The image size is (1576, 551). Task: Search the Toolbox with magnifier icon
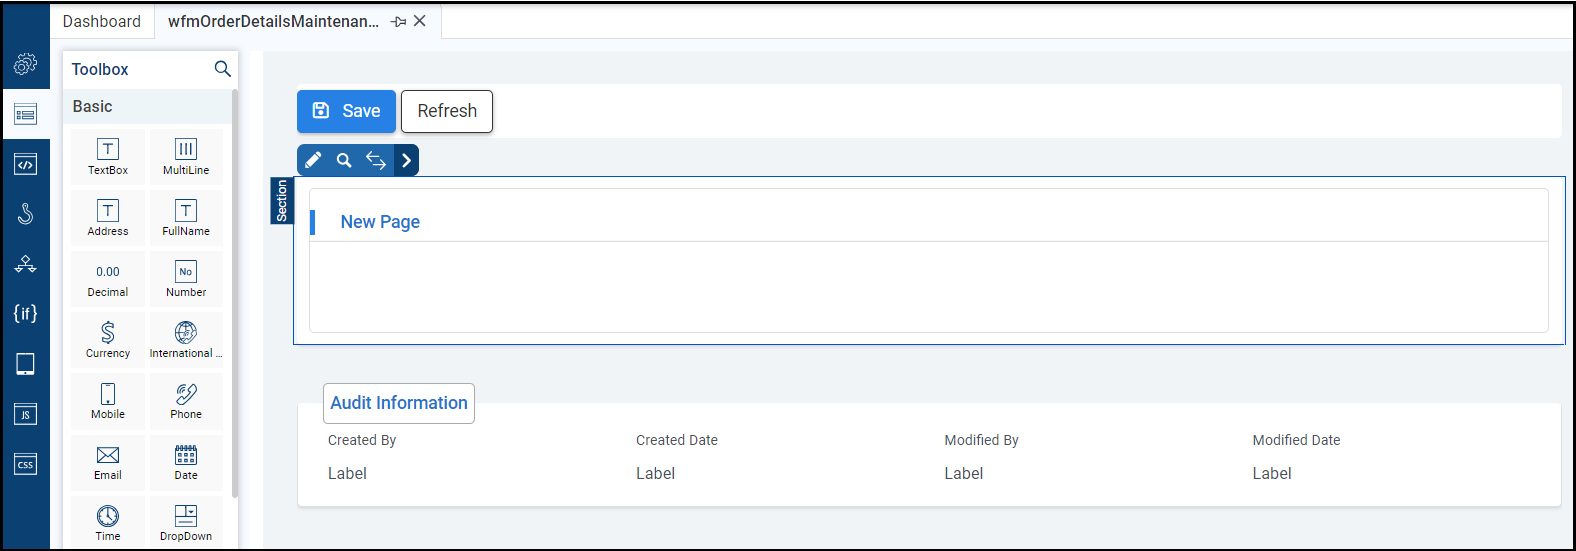[222, 69]
